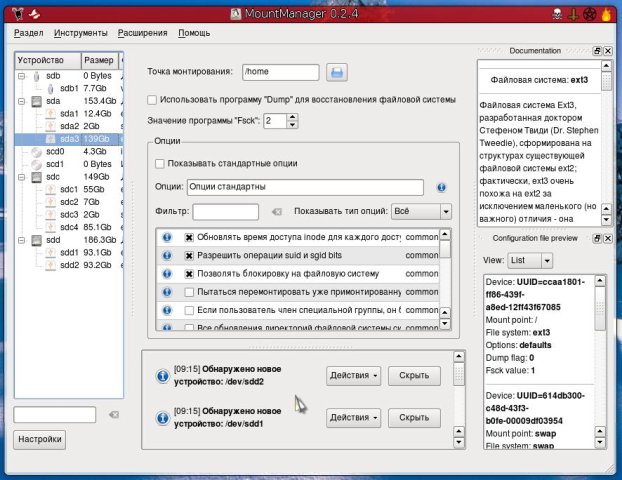Click the sdc hard drive icon
Viewport: 622px width, 480px height.
point(36,177)
